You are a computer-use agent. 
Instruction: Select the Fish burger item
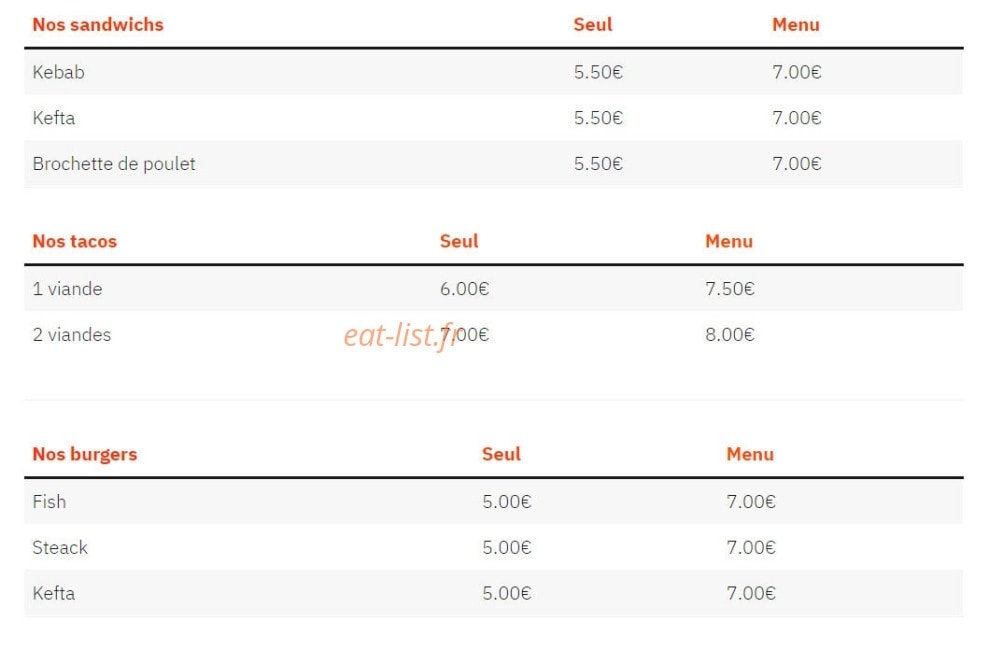(x=49, y=502)
